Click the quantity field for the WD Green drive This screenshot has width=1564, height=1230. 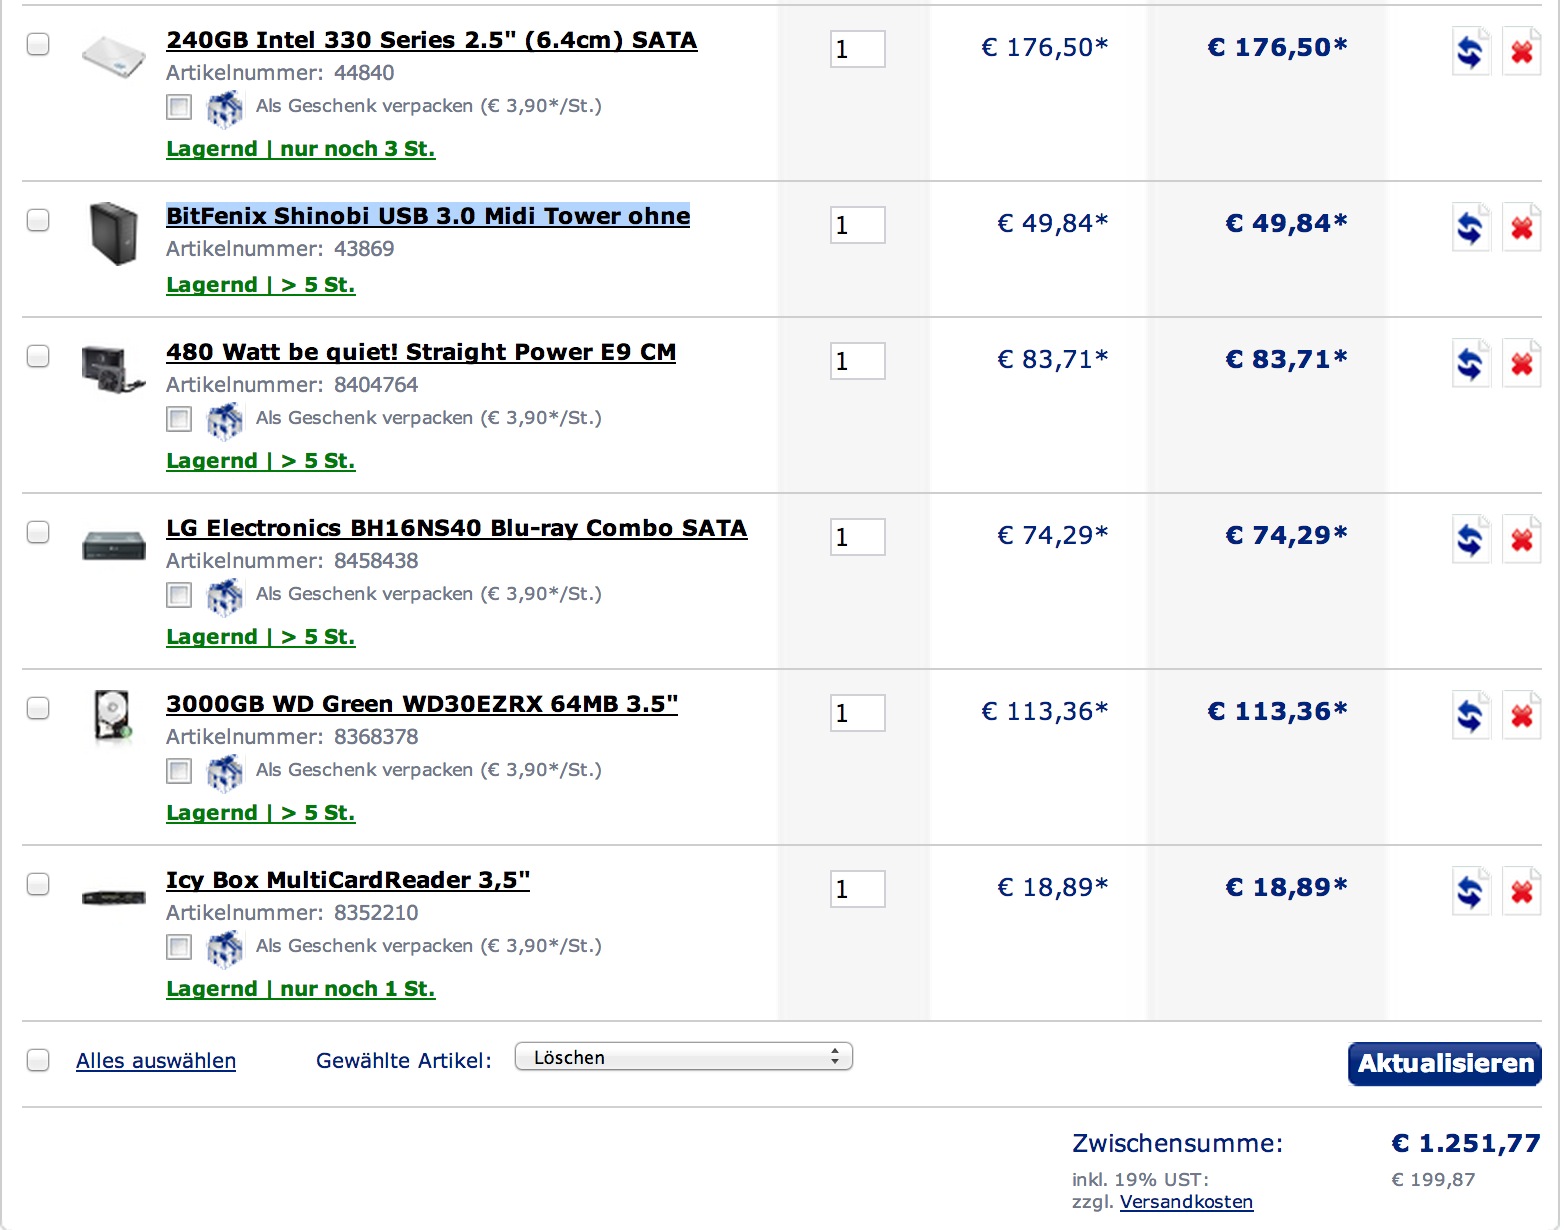[x=858, y=713]
